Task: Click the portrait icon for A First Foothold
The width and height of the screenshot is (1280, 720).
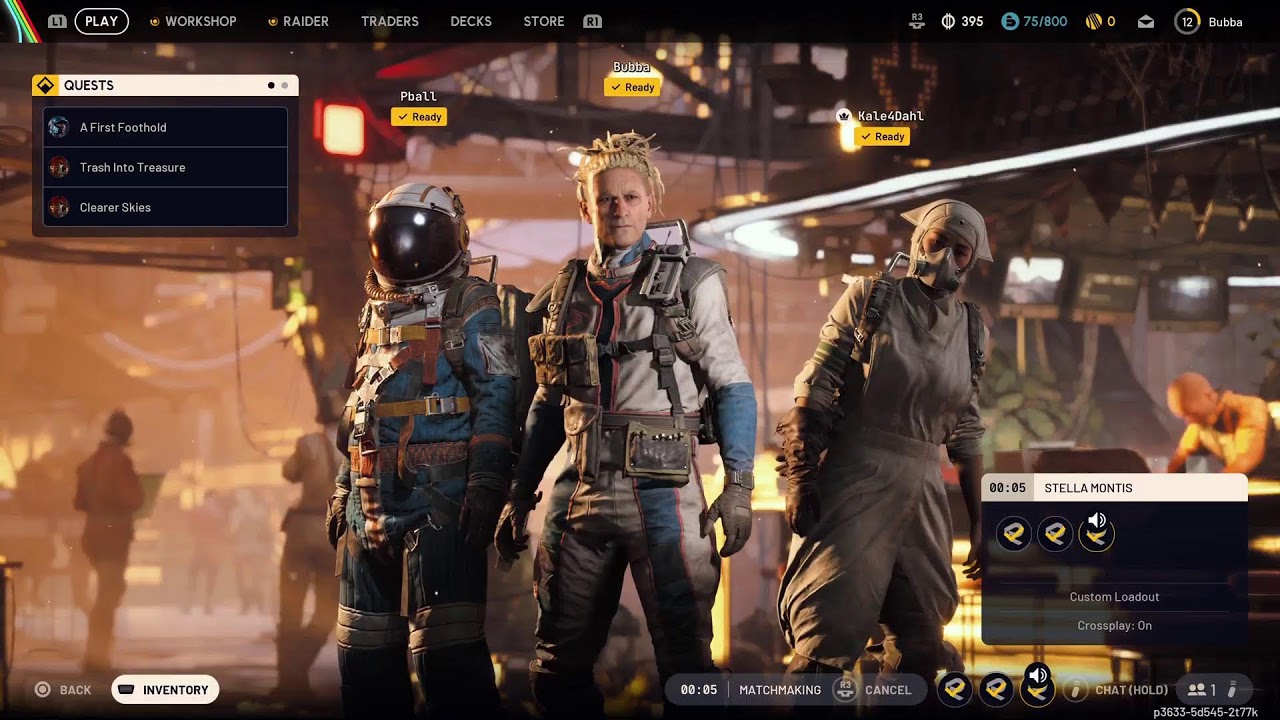Action: (x=59, y=127)
